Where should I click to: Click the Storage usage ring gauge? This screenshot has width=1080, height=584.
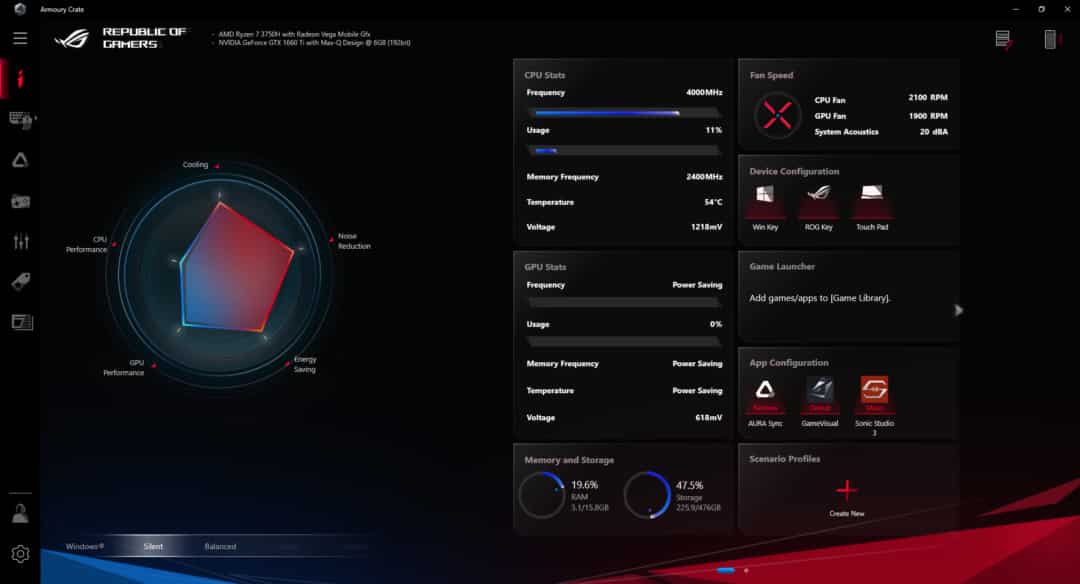click(647, 494)
